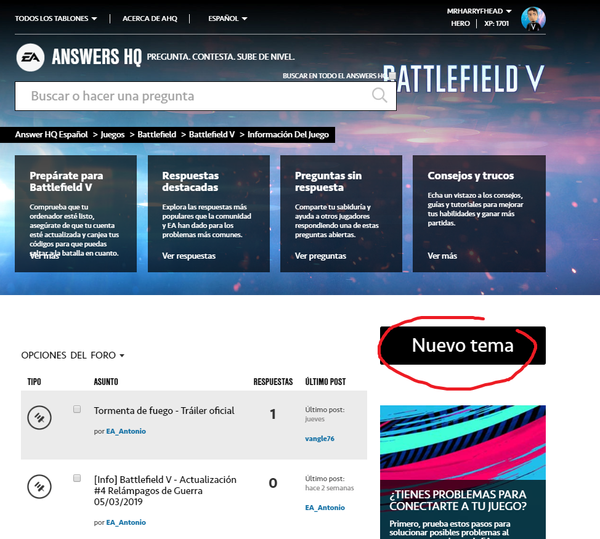Open the Español language dropdown
Screen dimensions: 600x539
(x=228, y=18)
